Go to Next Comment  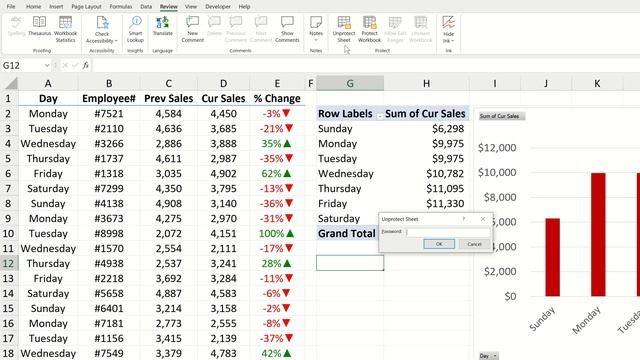point(261,29)
